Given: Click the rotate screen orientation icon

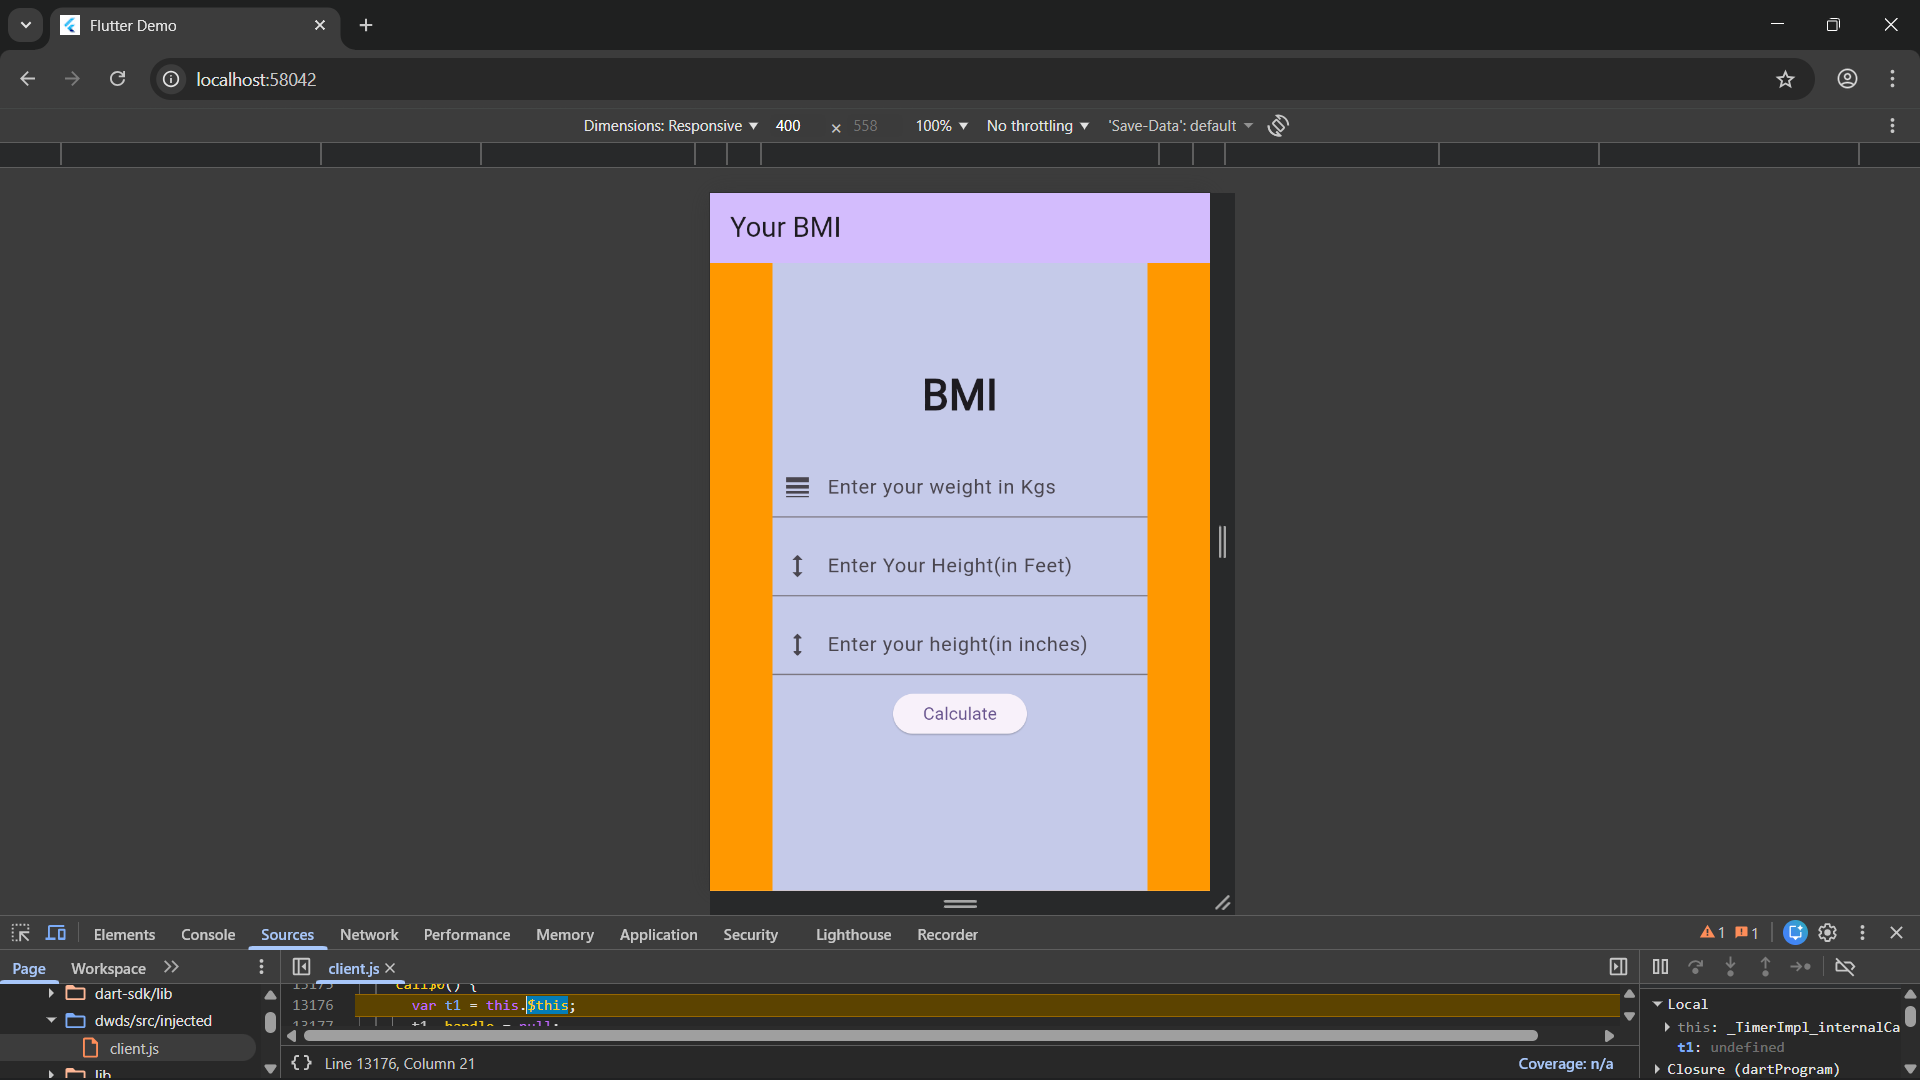Looking at the screenshot, I should click(x=1278, y=126).
